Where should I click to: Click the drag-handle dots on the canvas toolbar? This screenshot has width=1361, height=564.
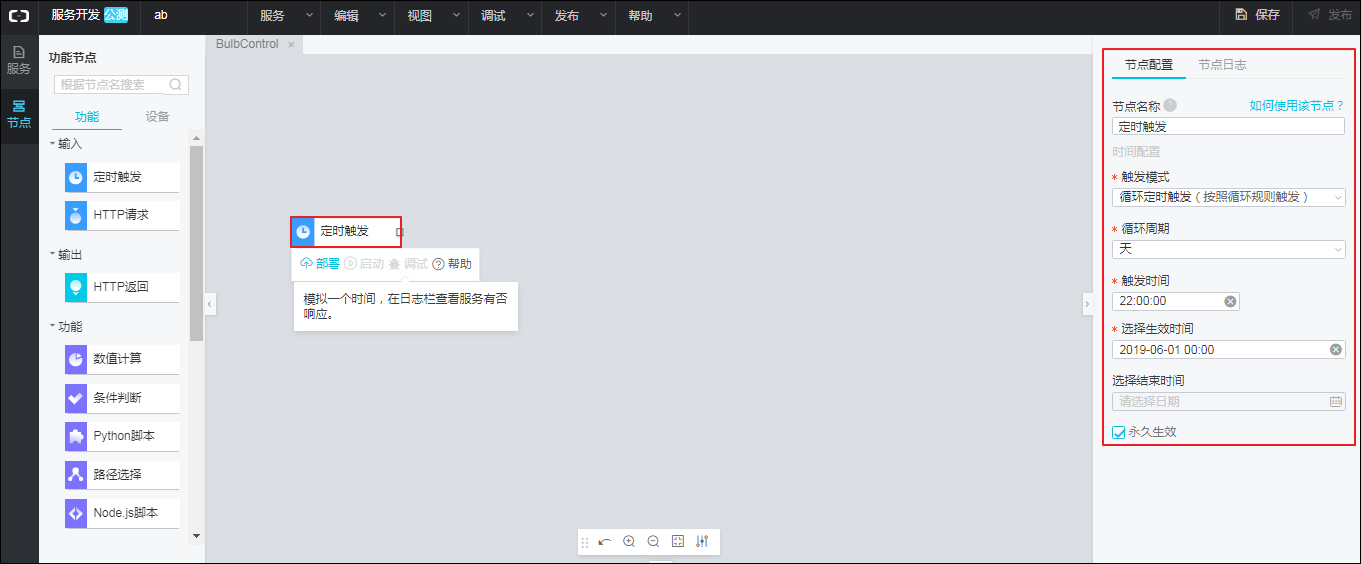pos(585,542)
